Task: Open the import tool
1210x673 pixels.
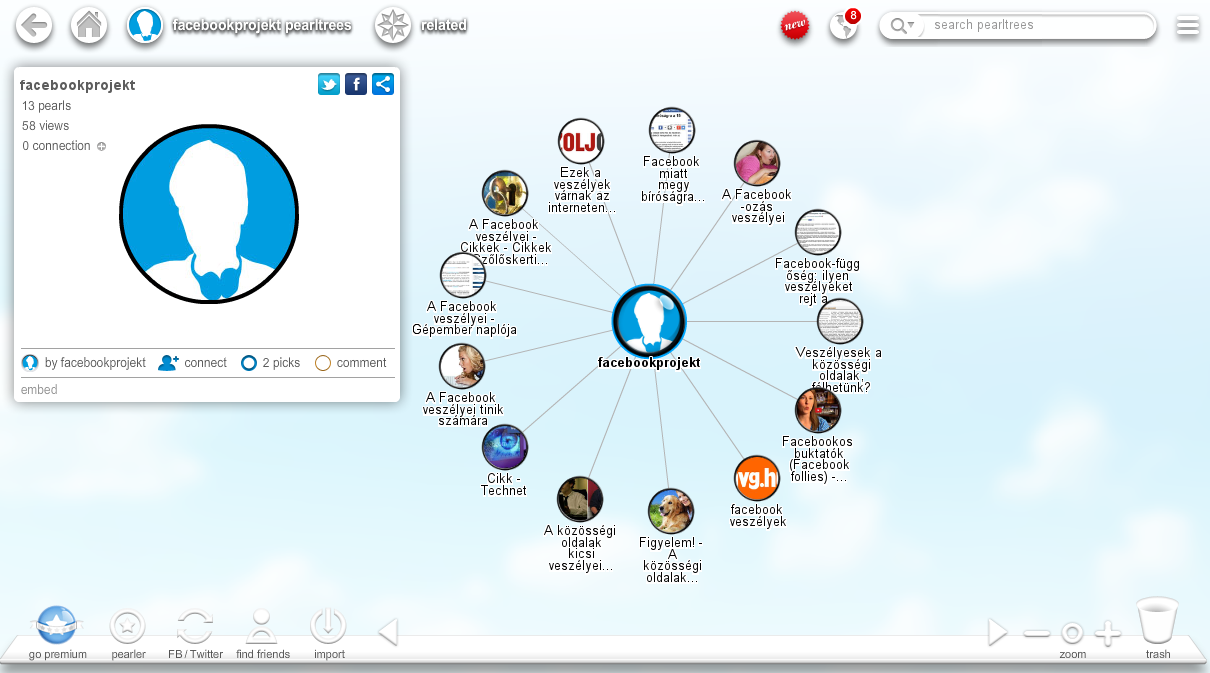Action: (328, 627)
